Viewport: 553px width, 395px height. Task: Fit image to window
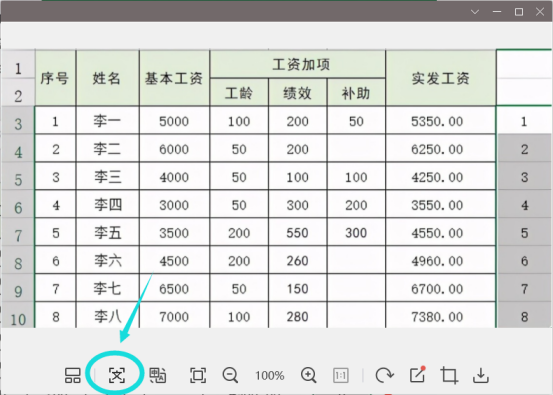tap(198, 375)
